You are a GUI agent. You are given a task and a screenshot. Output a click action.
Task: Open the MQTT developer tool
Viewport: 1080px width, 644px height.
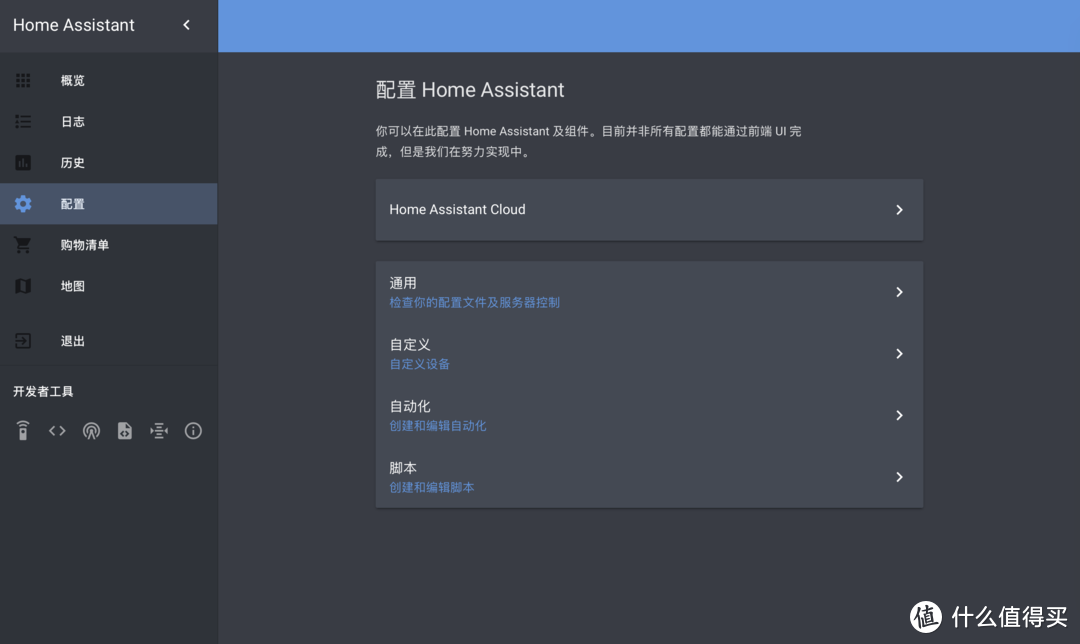(x=158, y=430)
